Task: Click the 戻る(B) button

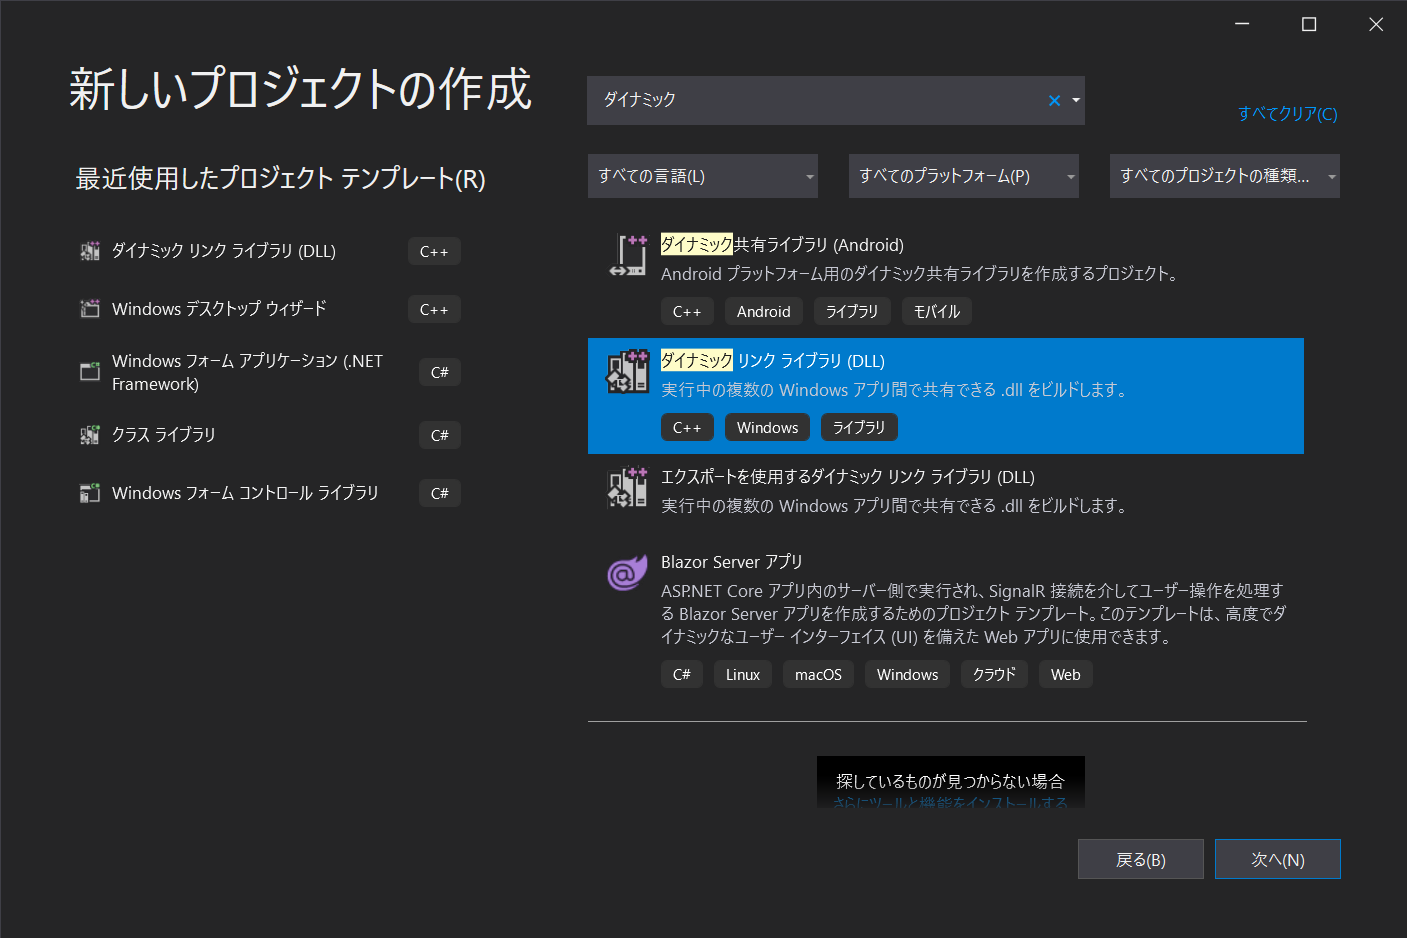Action: click(1140, 858)
